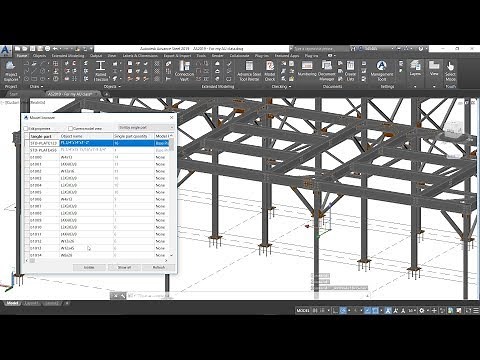
Task: Click the Type a keyword or phrase search box
Action: [x=318, y=49]
